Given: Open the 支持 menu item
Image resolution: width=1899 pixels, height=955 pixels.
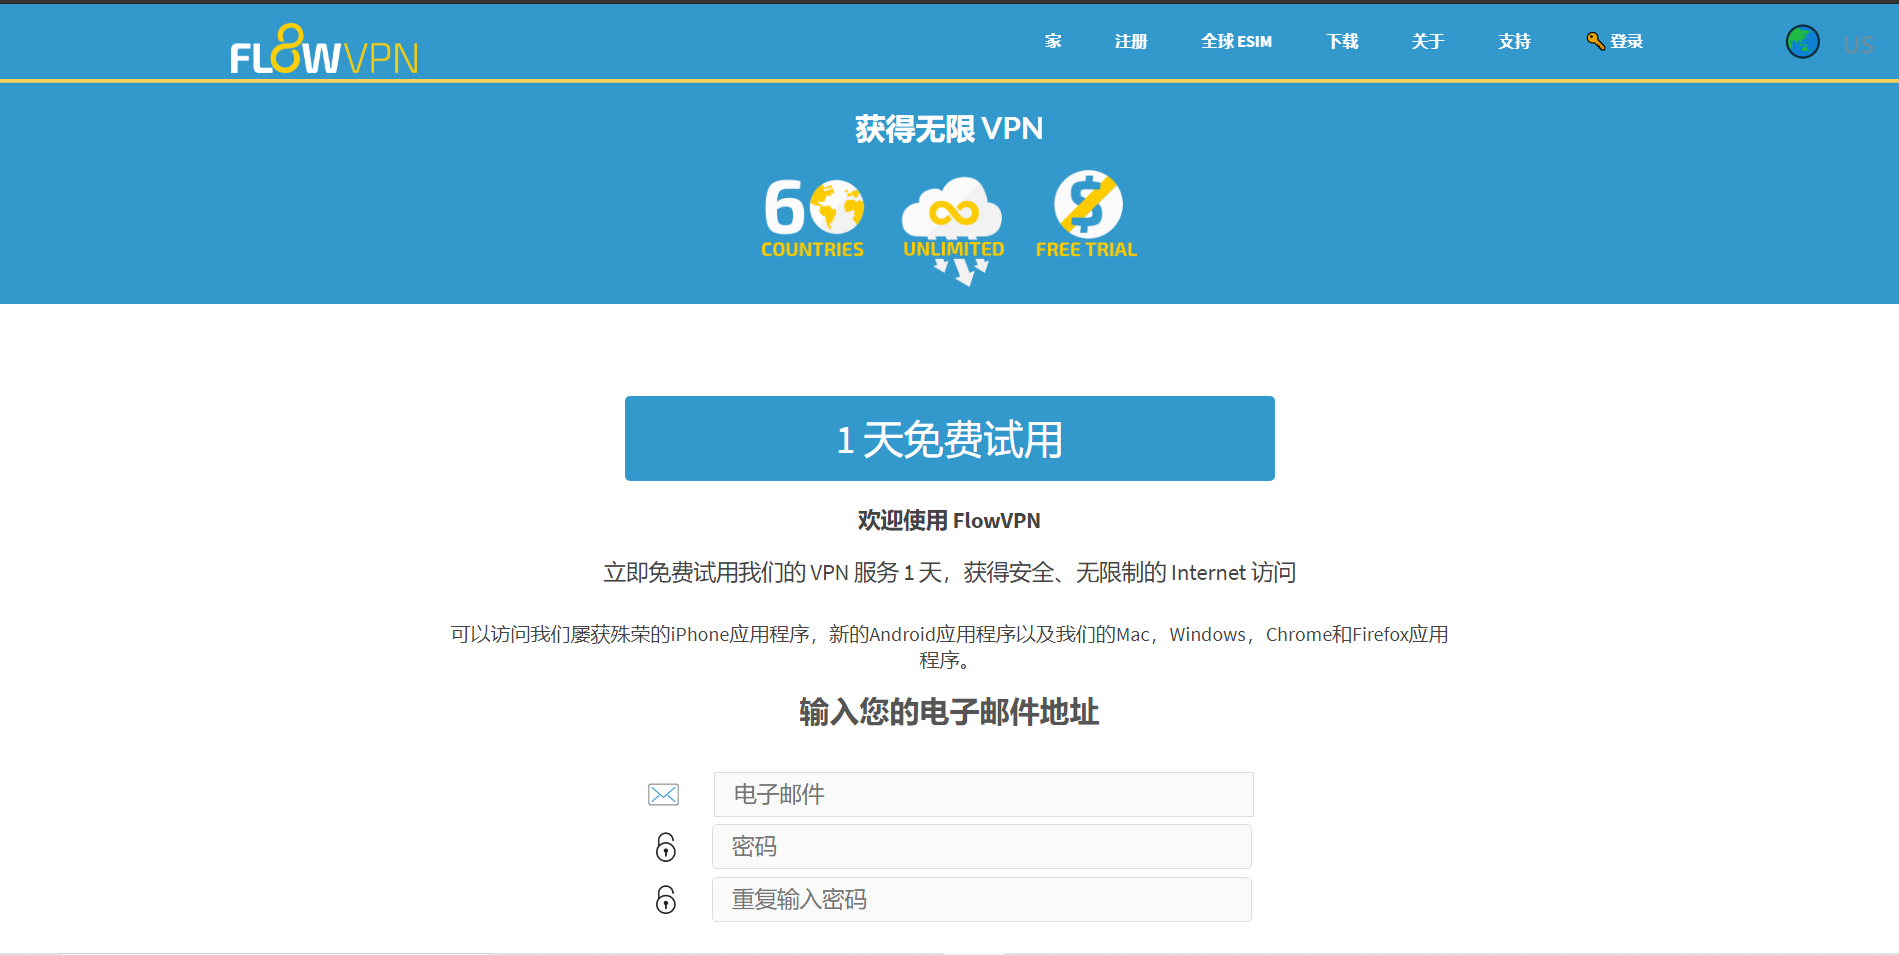Looking at the screenshot, I should [1513, 41].
